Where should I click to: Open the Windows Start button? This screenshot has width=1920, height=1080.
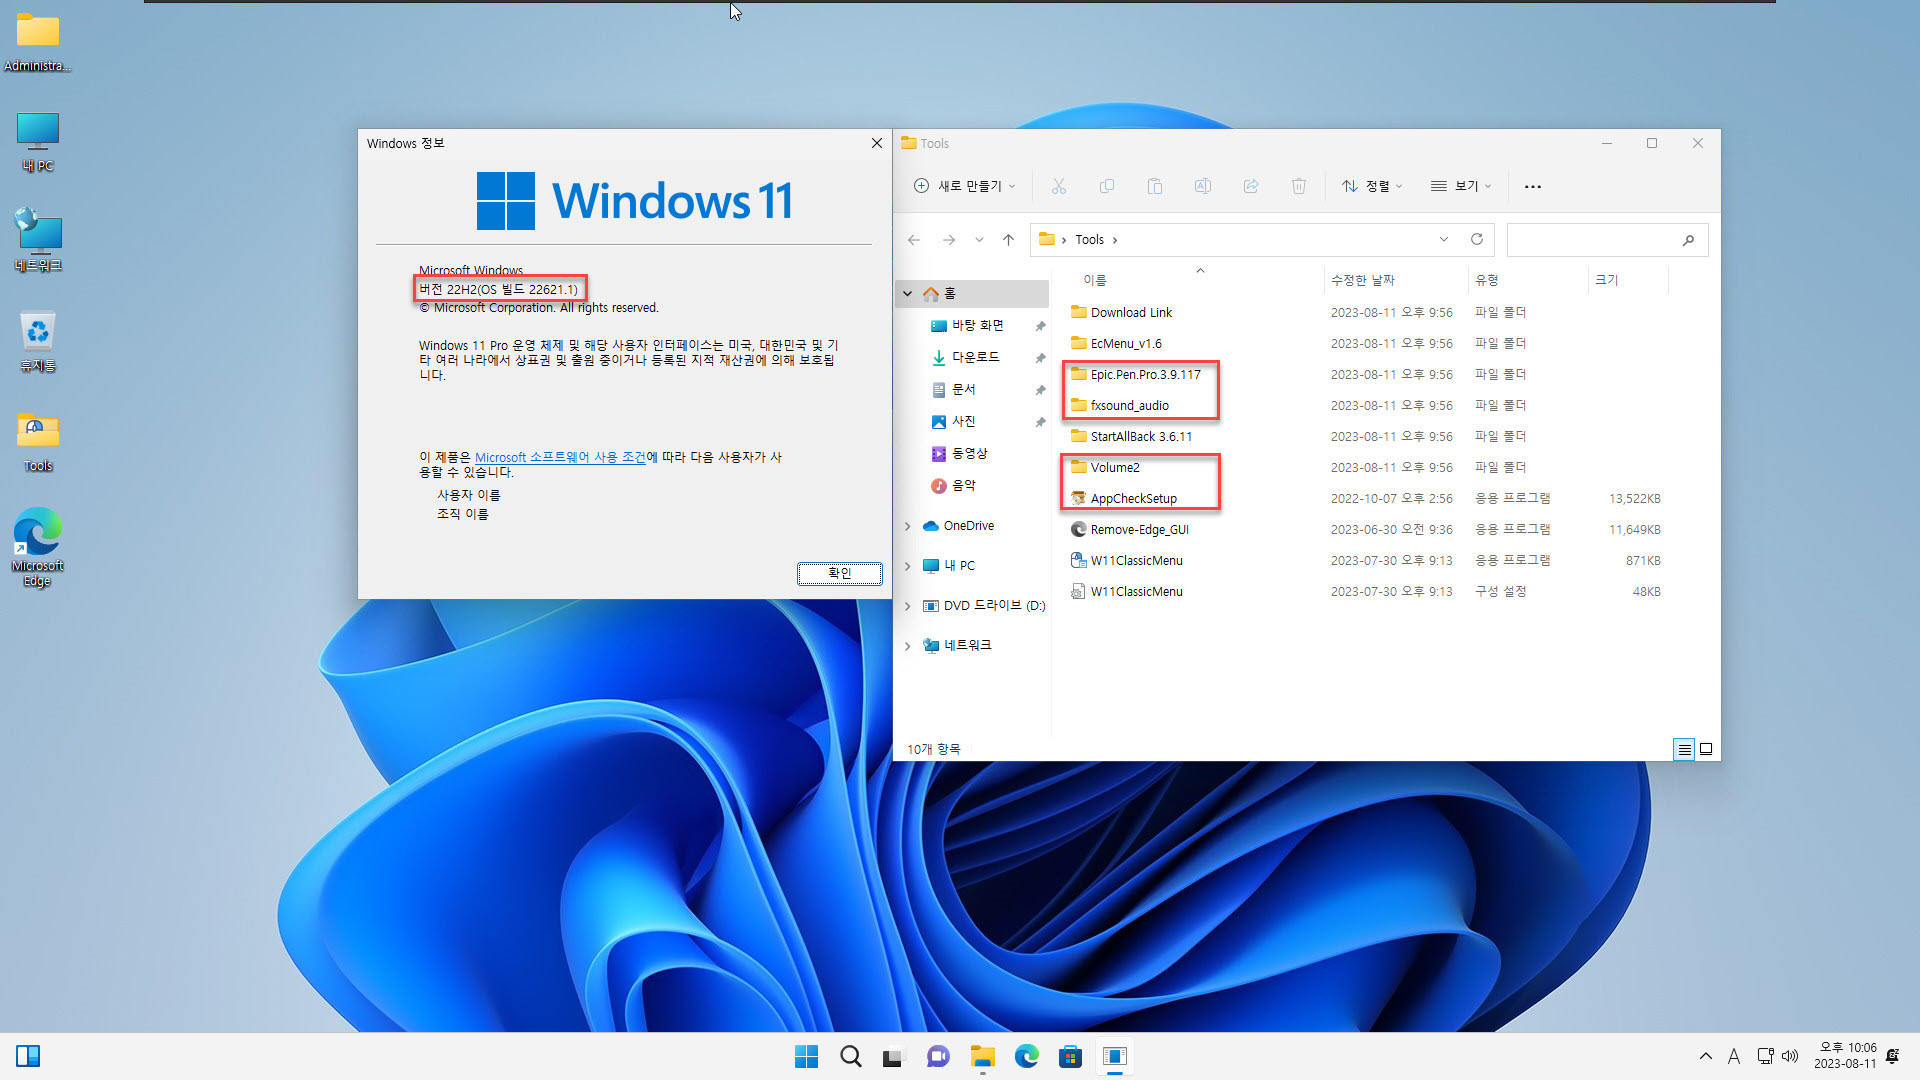tap(806, 1056)
